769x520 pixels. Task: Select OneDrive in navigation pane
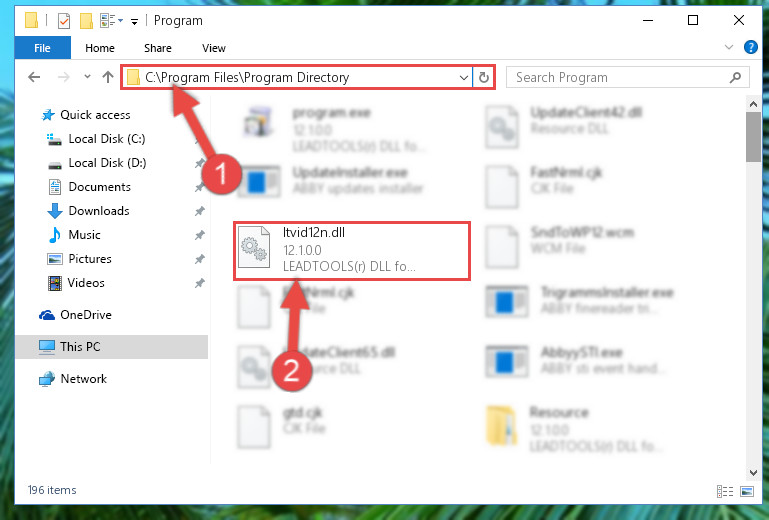(x=76, y=315)
